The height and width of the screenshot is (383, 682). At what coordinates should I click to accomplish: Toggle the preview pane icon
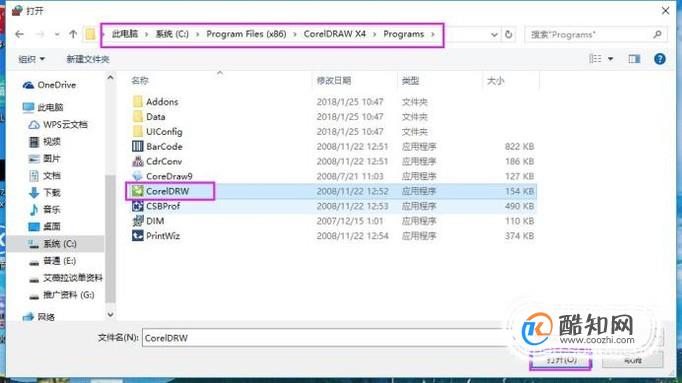pyautogui.click(x=634, y=59)
